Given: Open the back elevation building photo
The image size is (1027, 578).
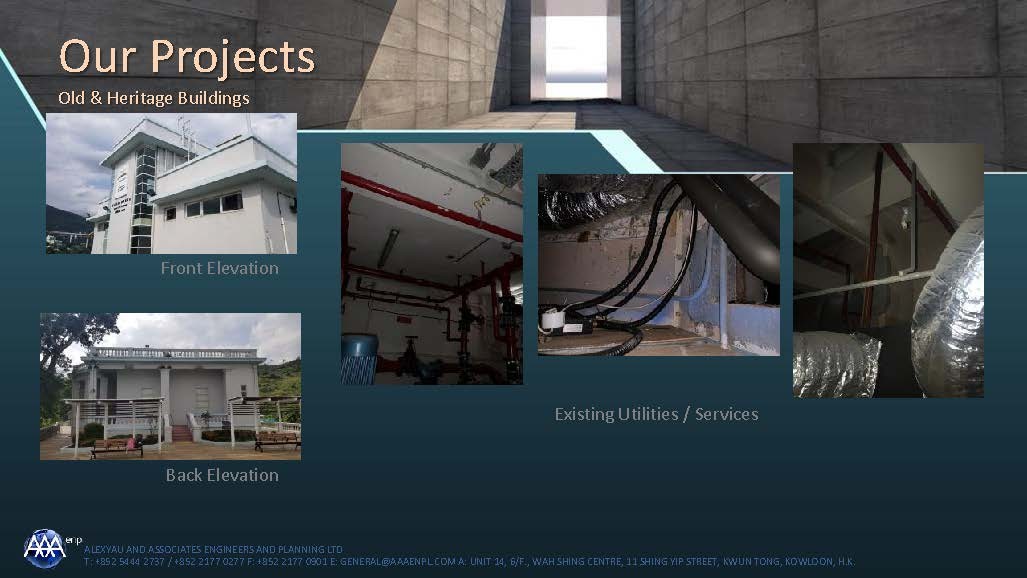Looking at the screenshot, I should pos(170,386).
